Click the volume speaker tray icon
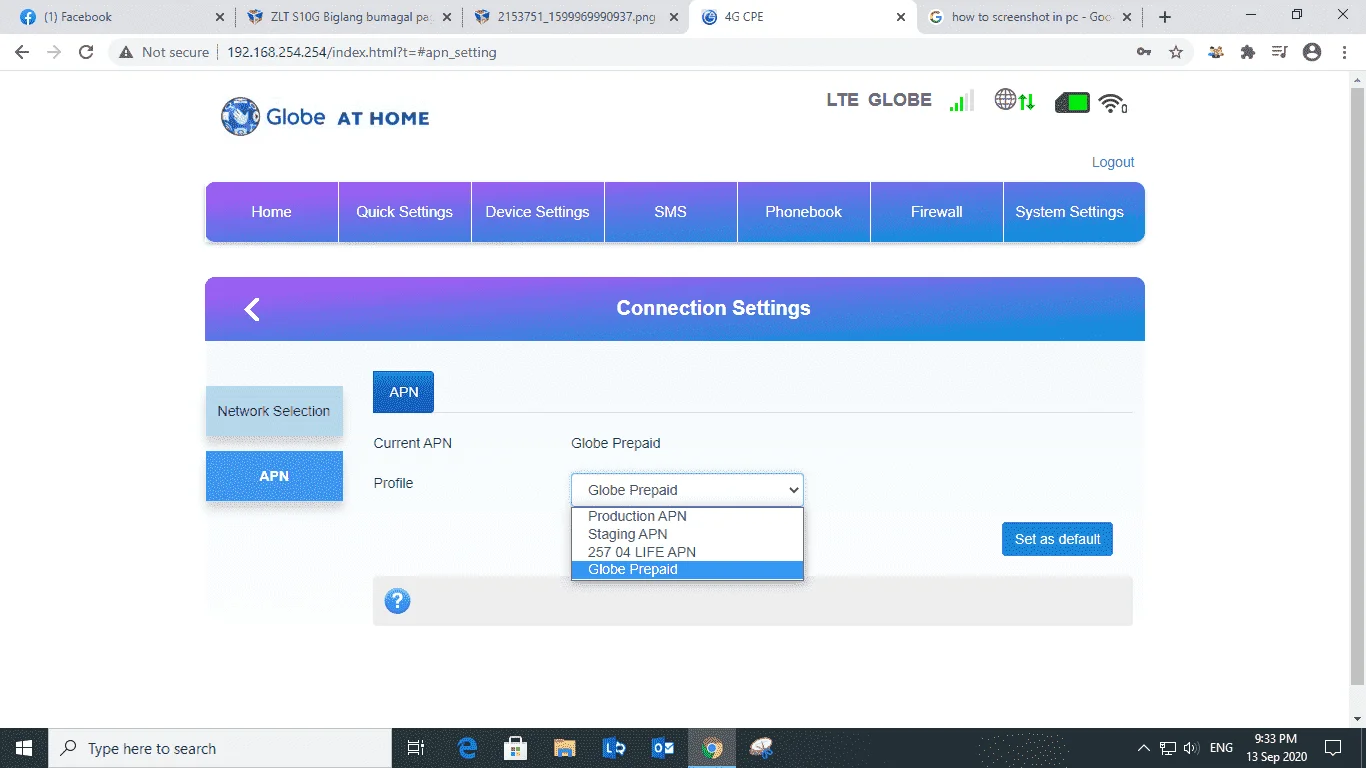 pyautogui.click(x=1191, y=748)
